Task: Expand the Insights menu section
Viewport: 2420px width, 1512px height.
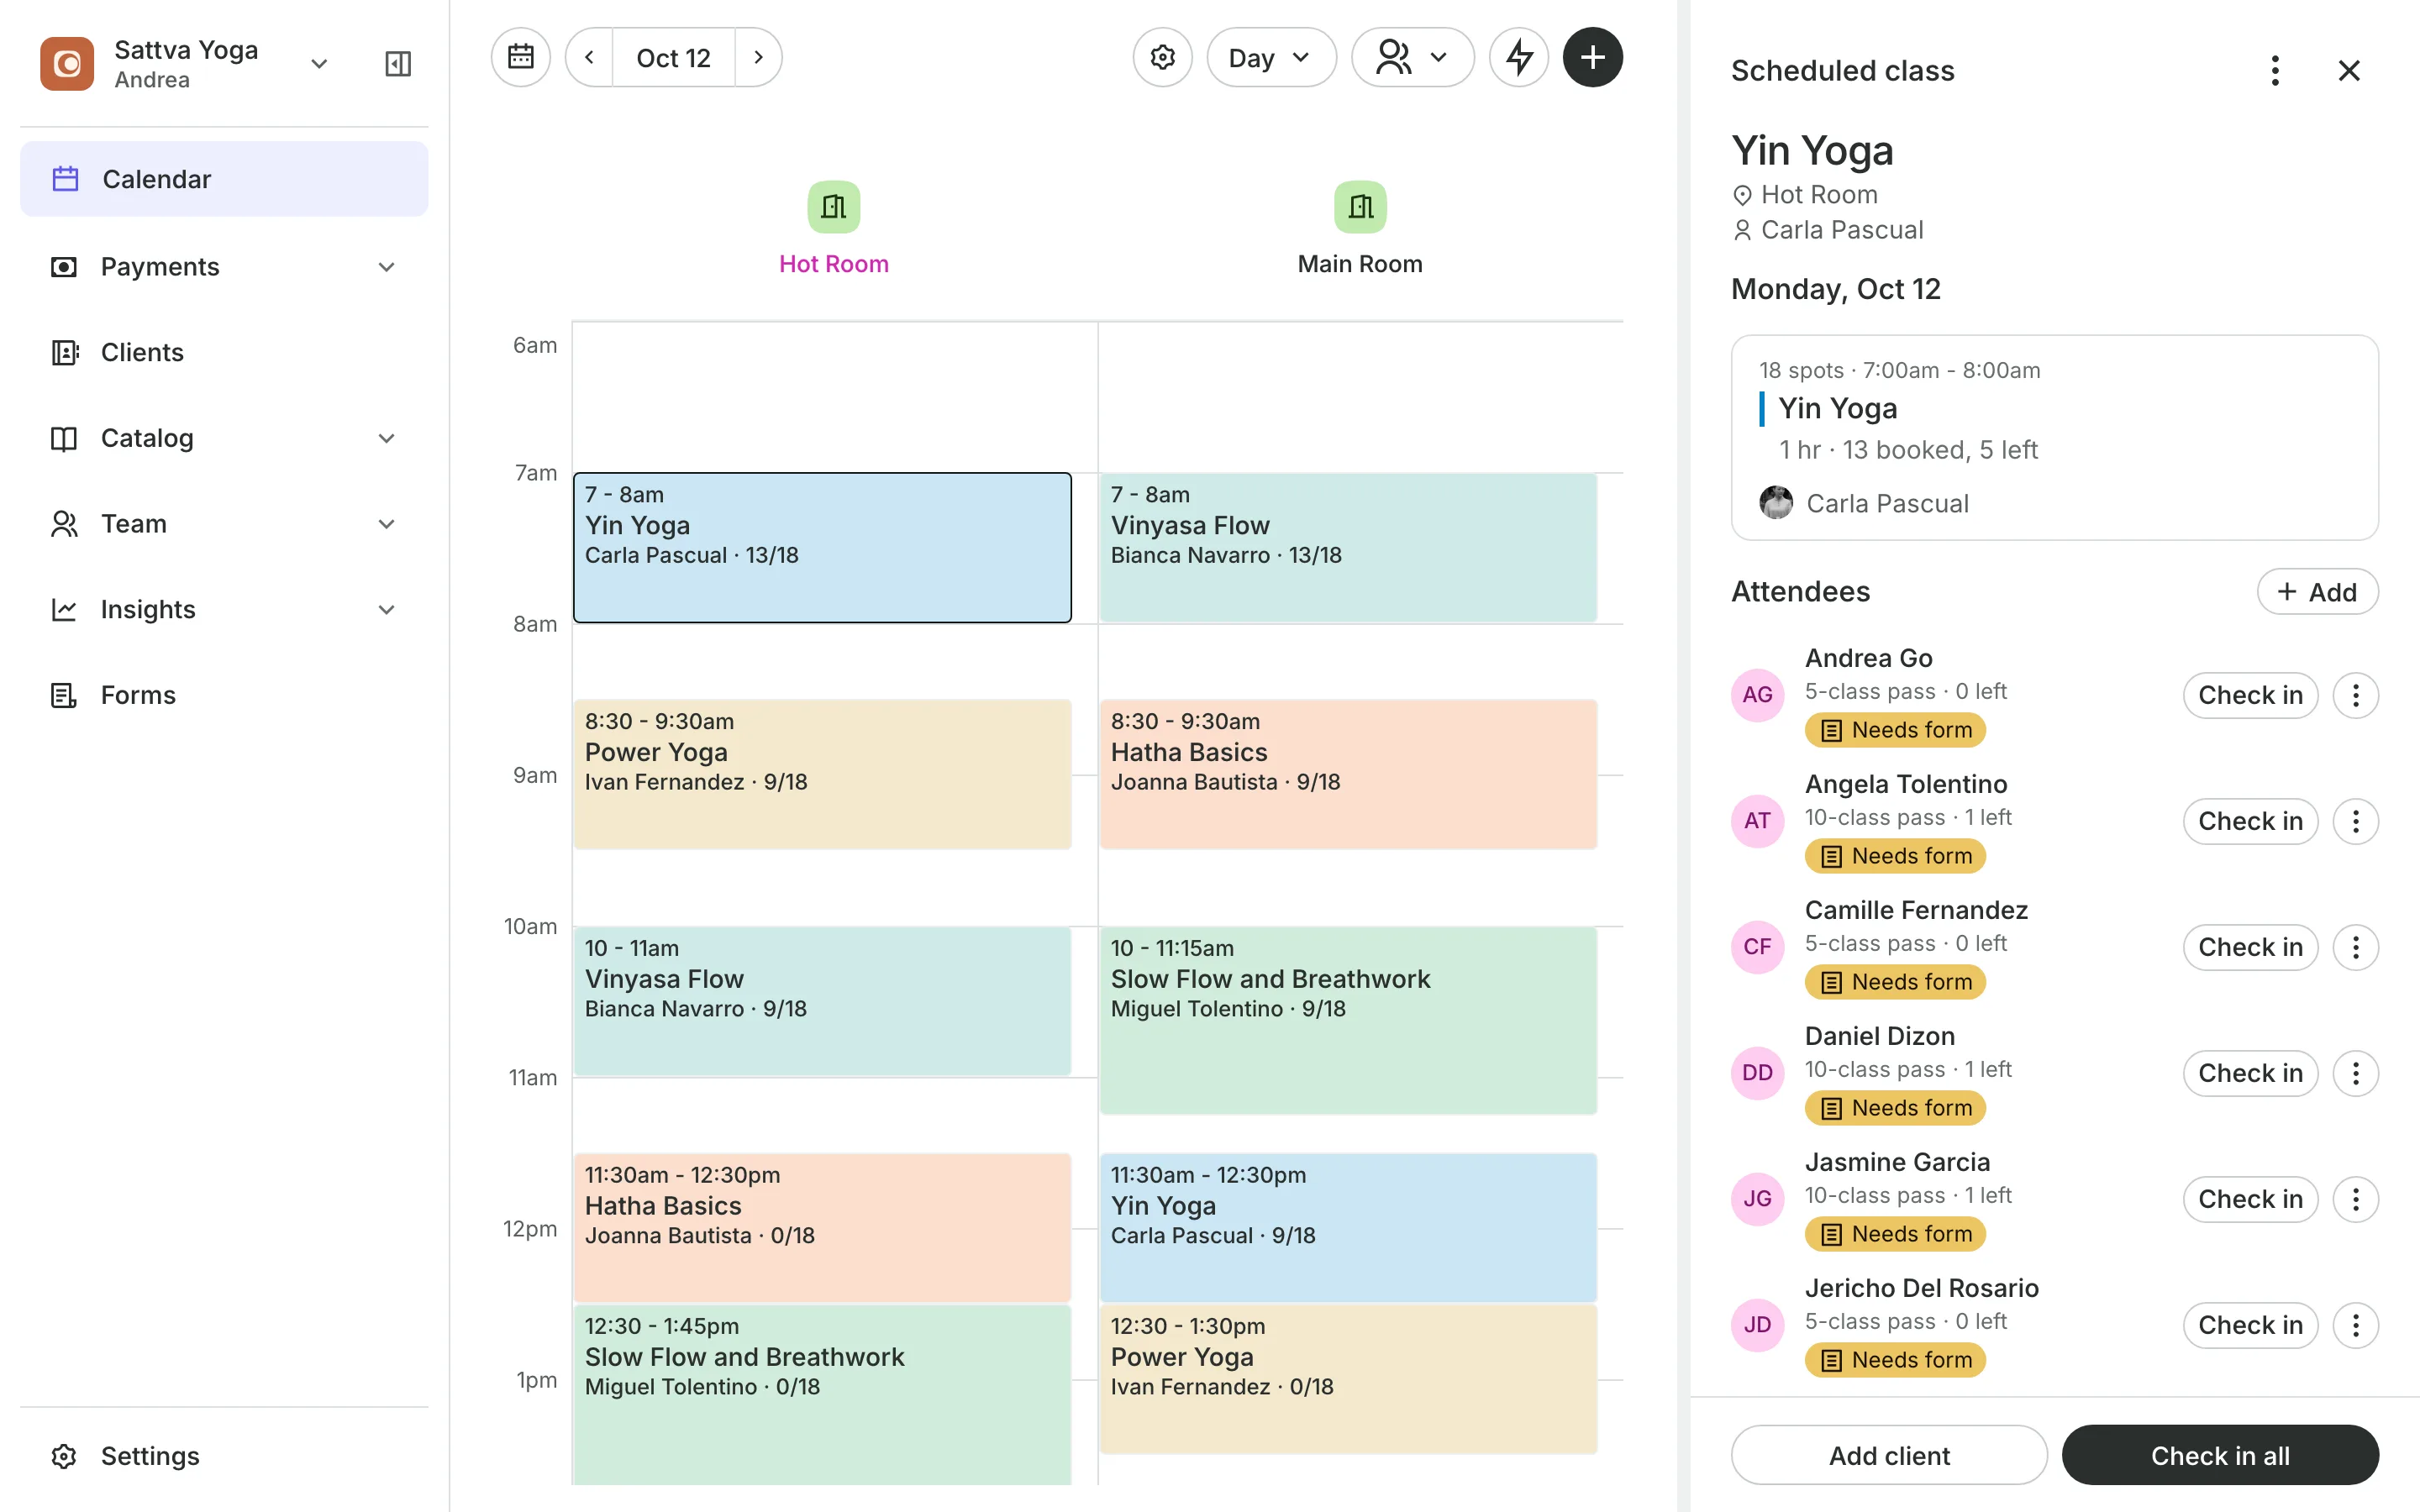Action: (386, 610)
